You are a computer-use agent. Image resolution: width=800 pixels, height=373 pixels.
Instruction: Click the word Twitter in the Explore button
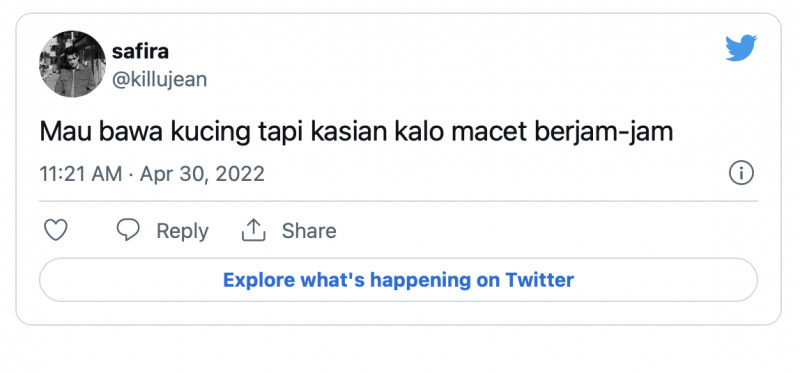(539, 280)
